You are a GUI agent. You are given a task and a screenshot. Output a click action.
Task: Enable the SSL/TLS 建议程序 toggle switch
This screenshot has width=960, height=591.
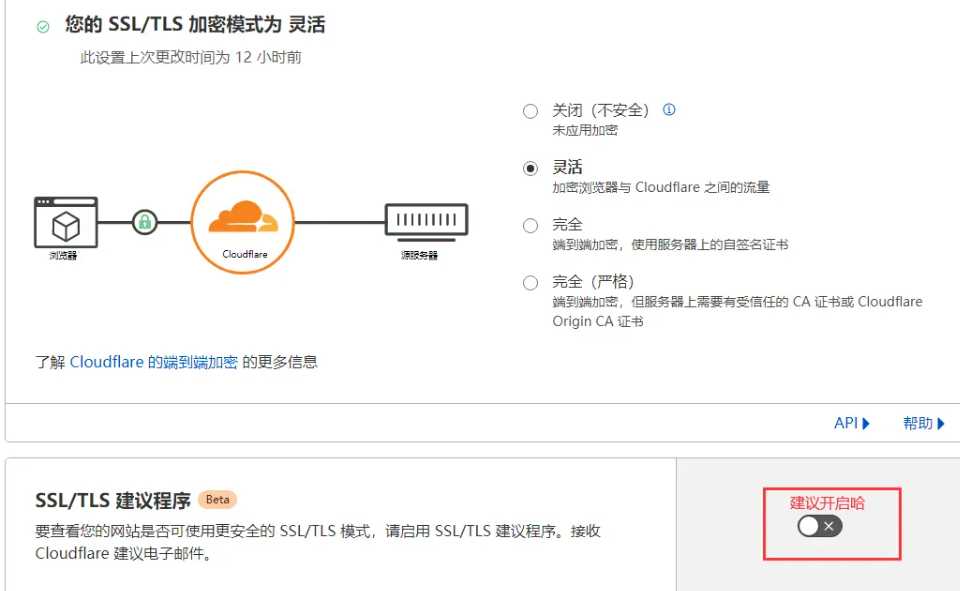point(820,526)
